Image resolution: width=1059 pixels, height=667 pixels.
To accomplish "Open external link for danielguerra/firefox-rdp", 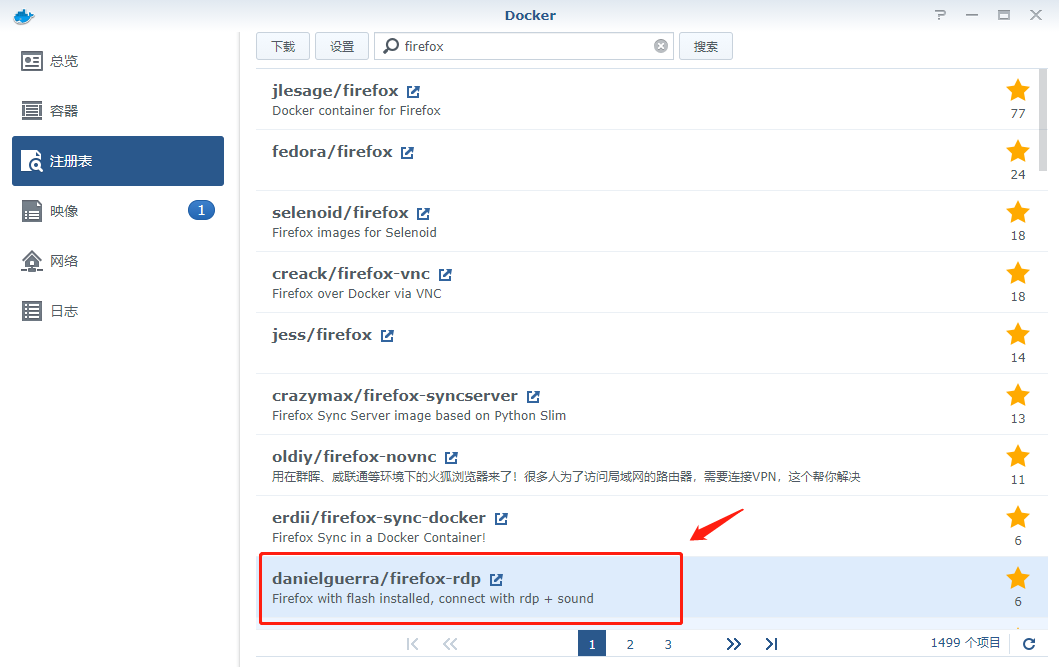I will 496,579.
